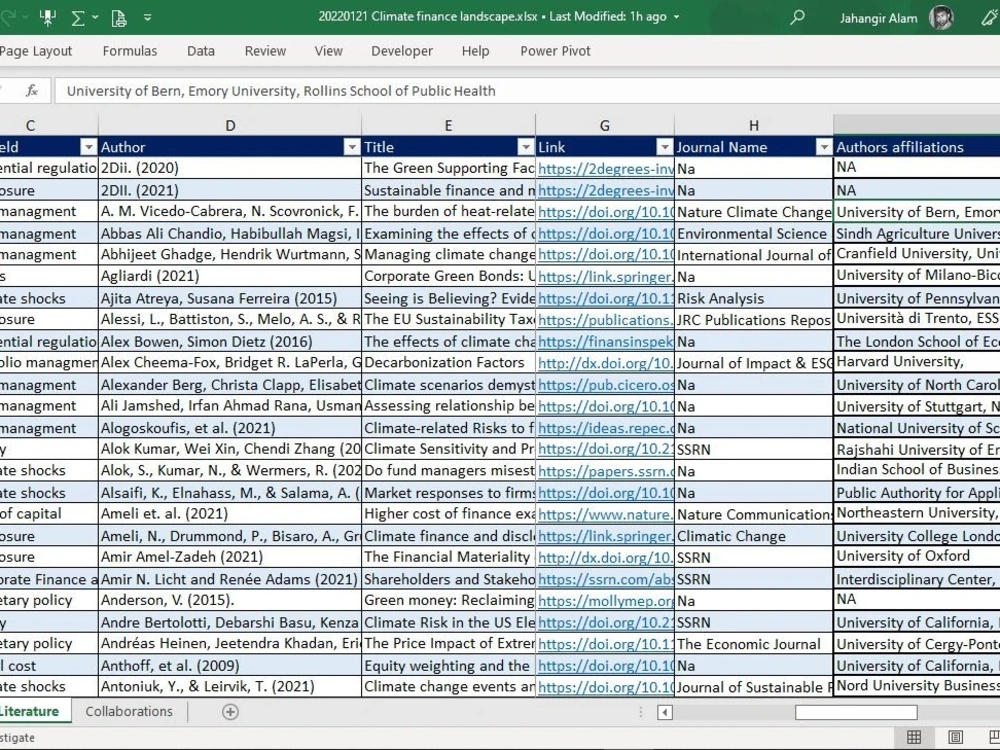The width and height of the screenshot is (1000, 750).
Task: Open the Power Pivot tab
Action: point(555,51)
